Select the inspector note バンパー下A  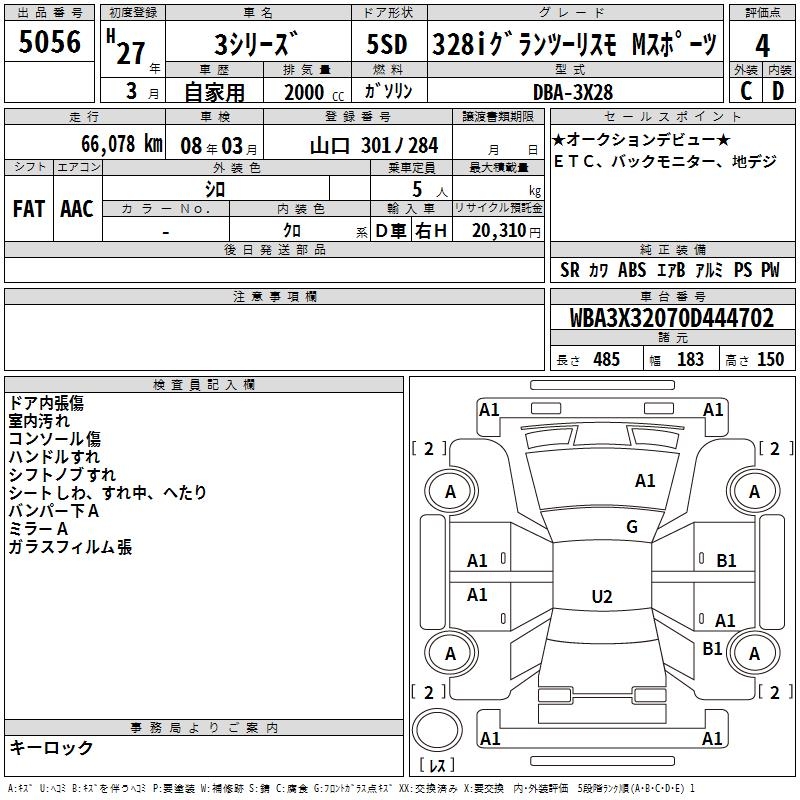click(x=54, y=511)
